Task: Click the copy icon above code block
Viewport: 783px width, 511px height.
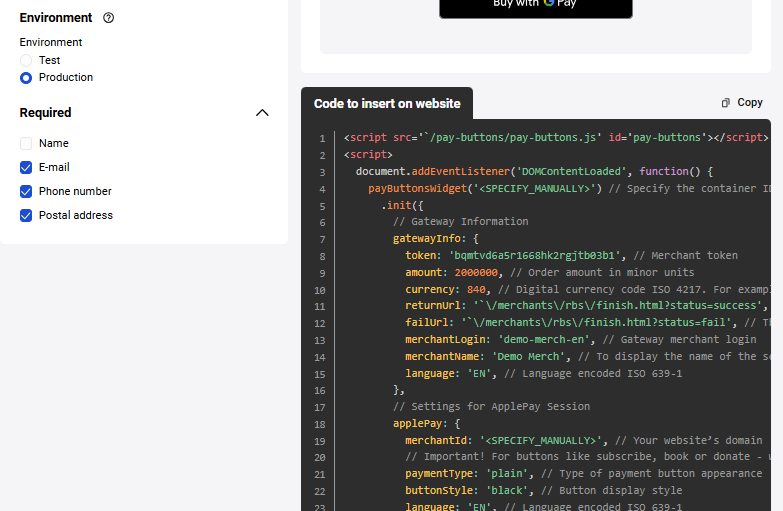Action: [726, 103]
